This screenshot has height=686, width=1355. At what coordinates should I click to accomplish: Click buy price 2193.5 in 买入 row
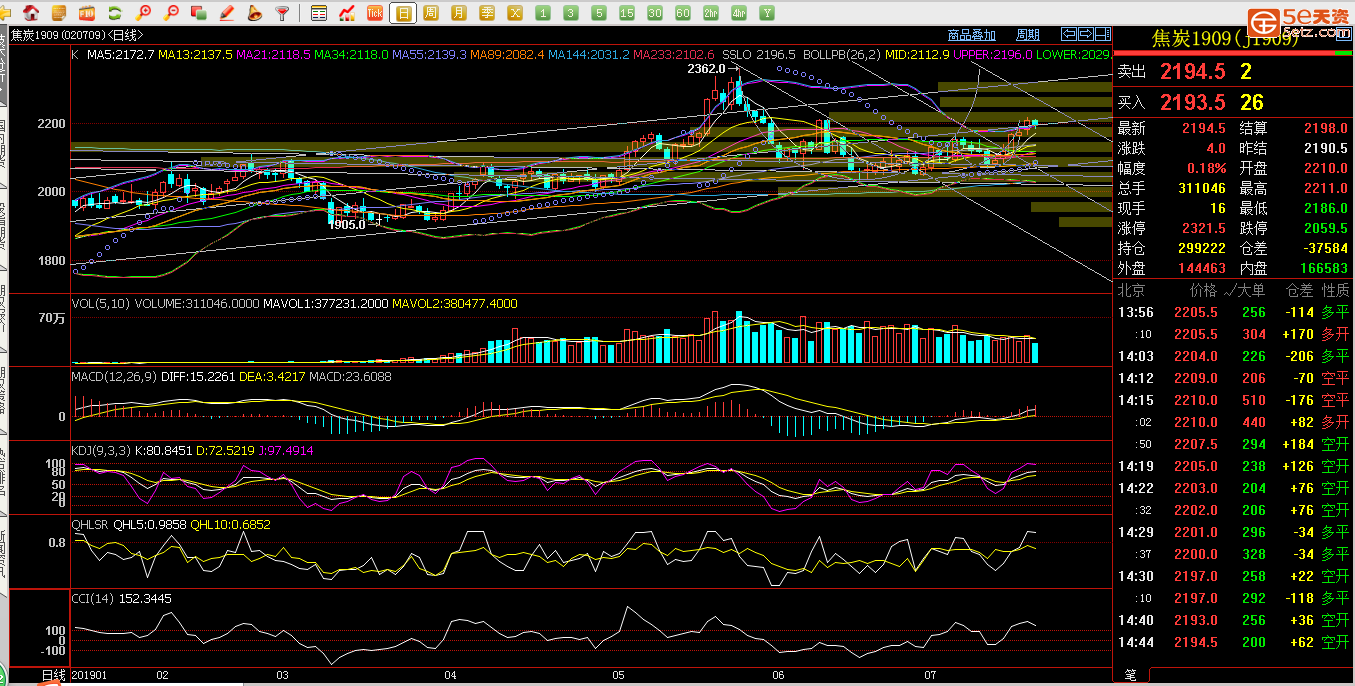[x=1192, y=102]
